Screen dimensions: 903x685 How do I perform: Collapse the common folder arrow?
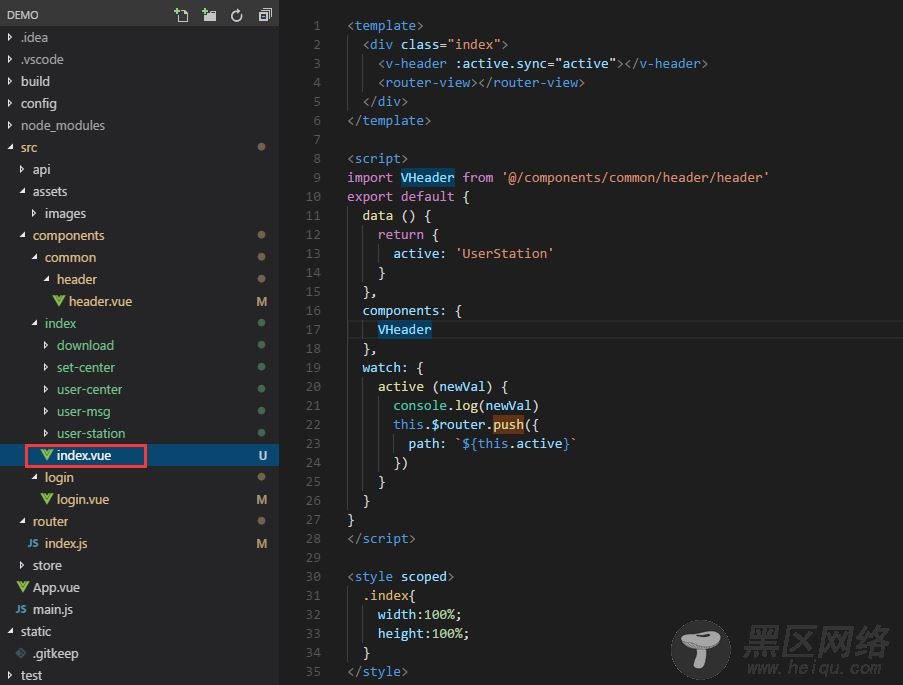pyautogui.click(x=35, y=257)
